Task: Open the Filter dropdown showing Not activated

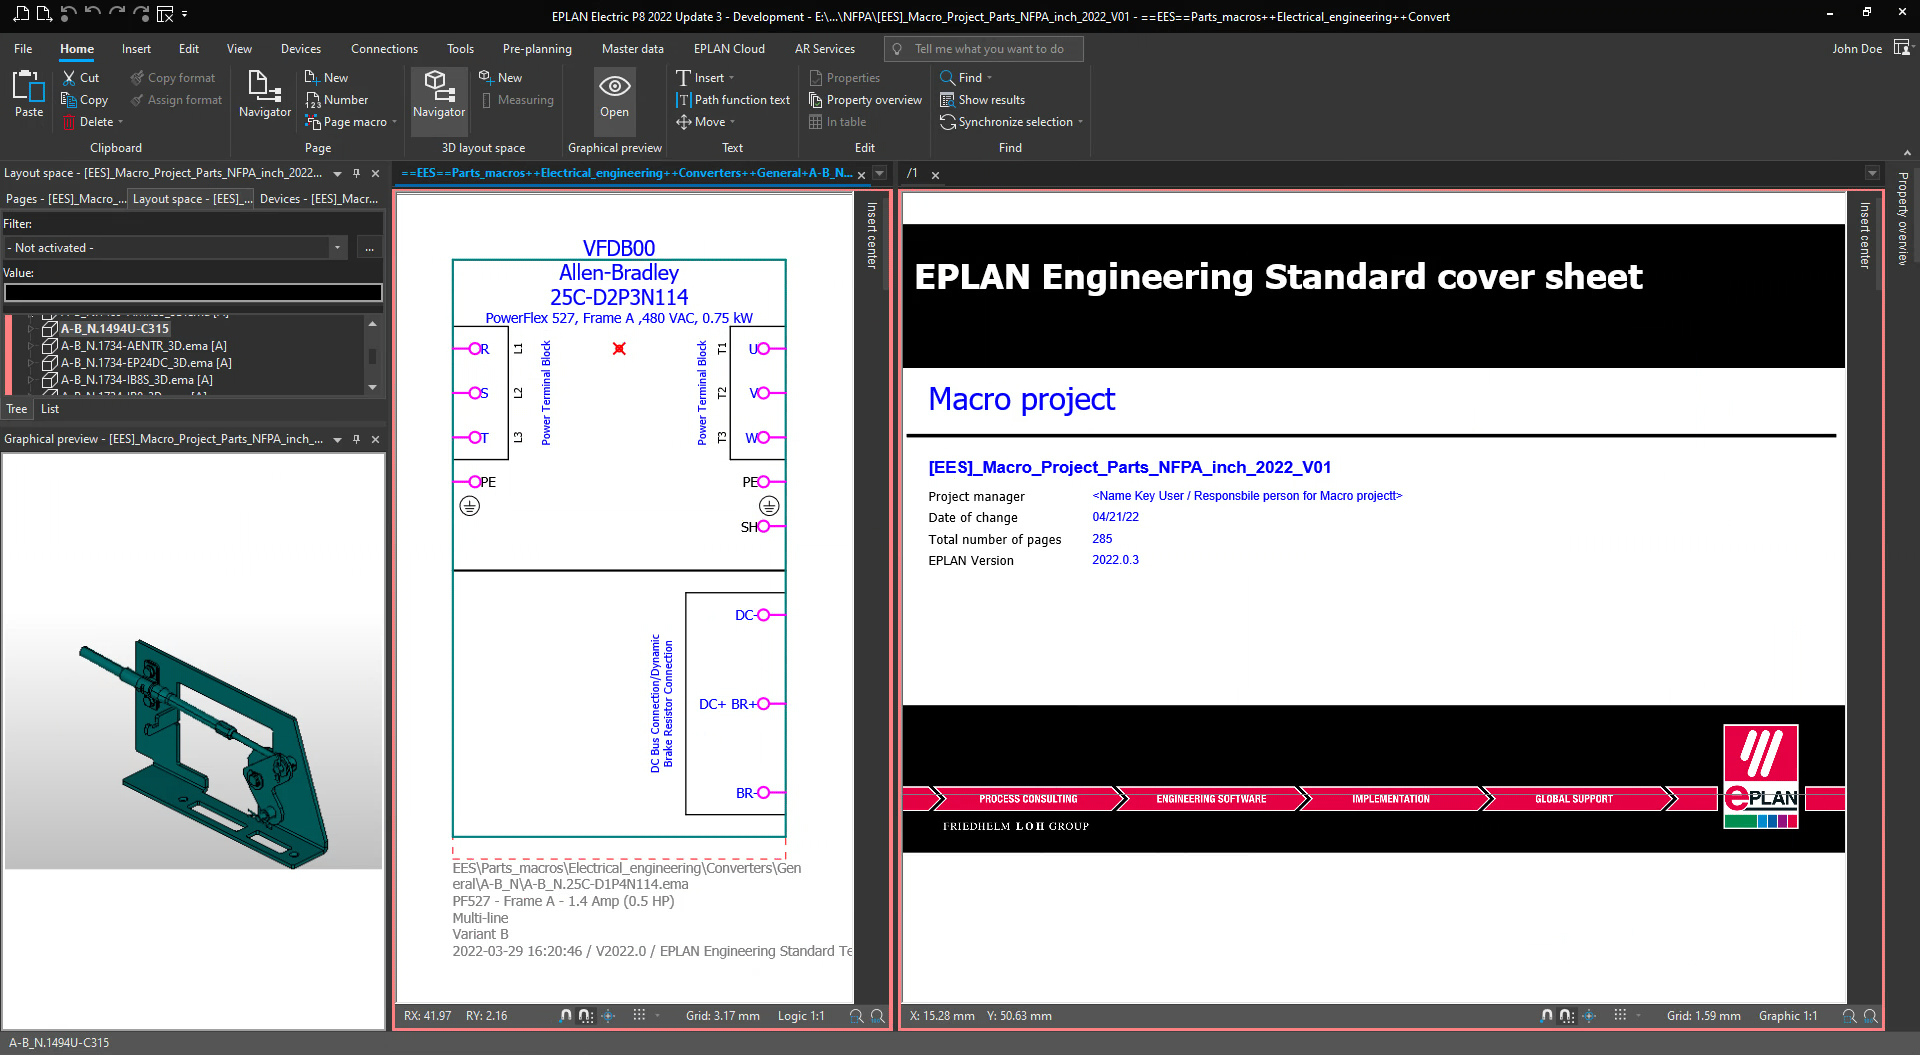Action: 337,248
